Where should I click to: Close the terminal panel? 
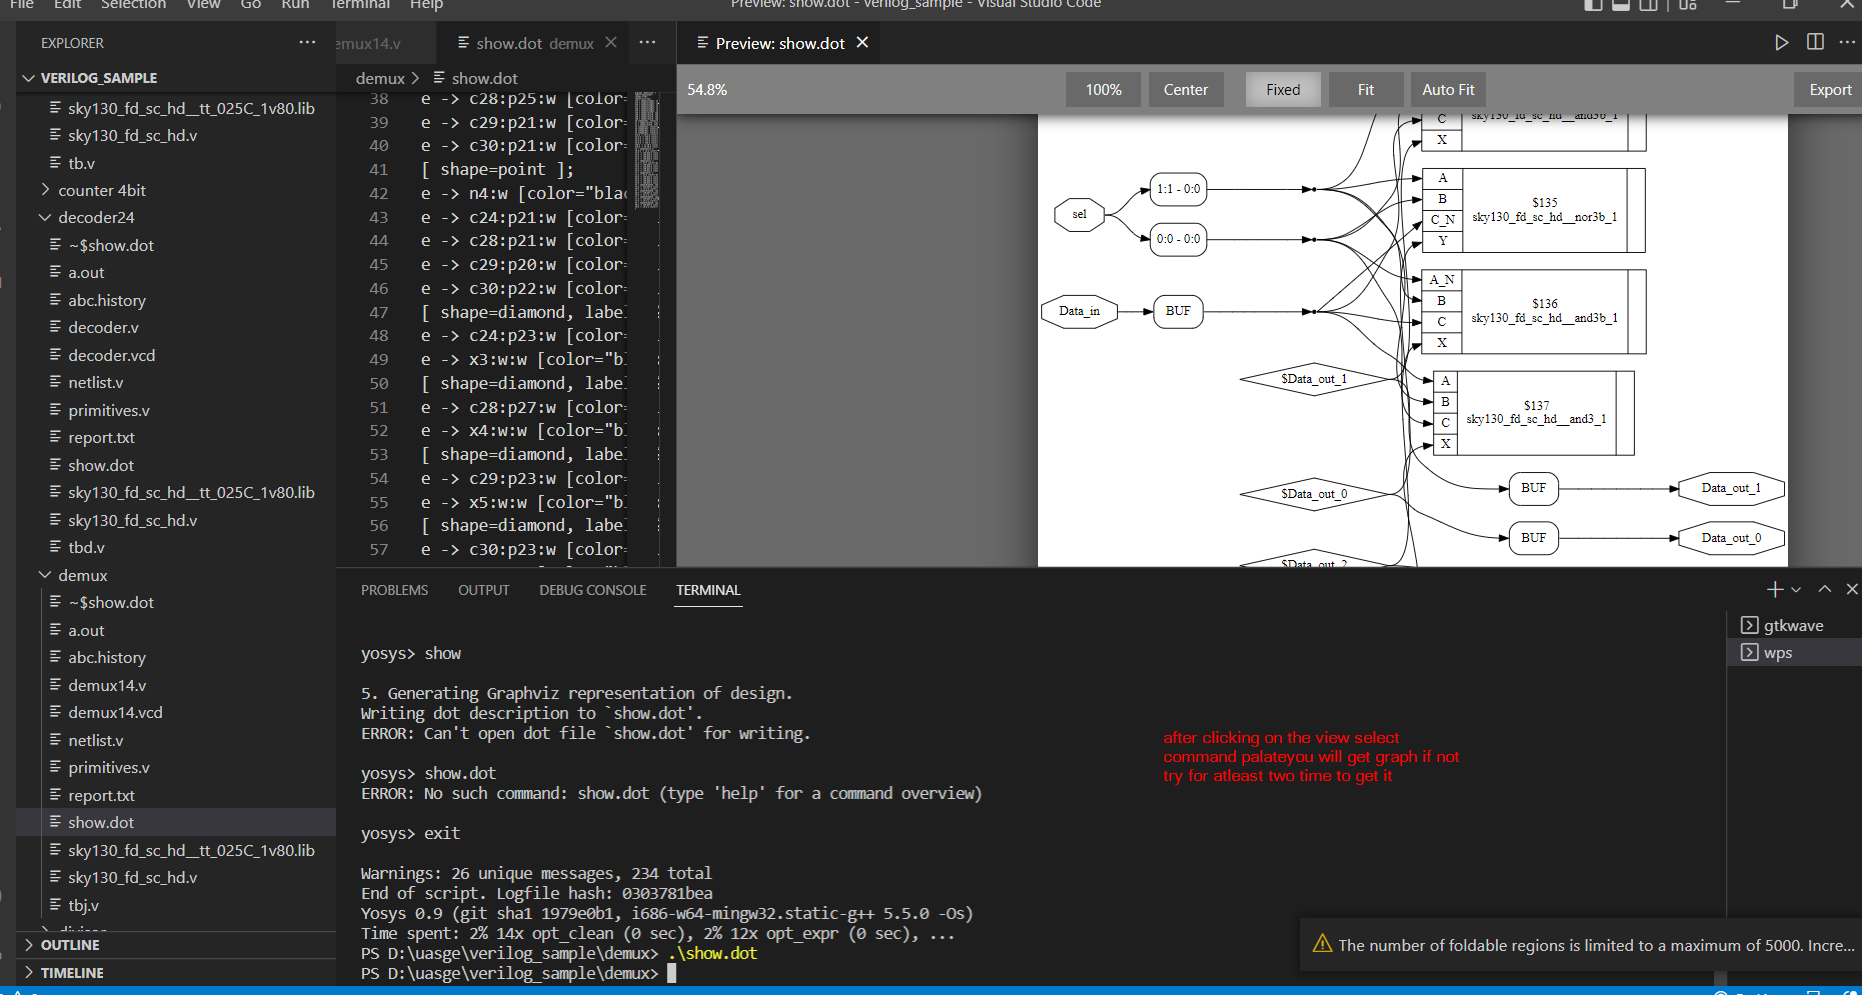point(1852,589)
